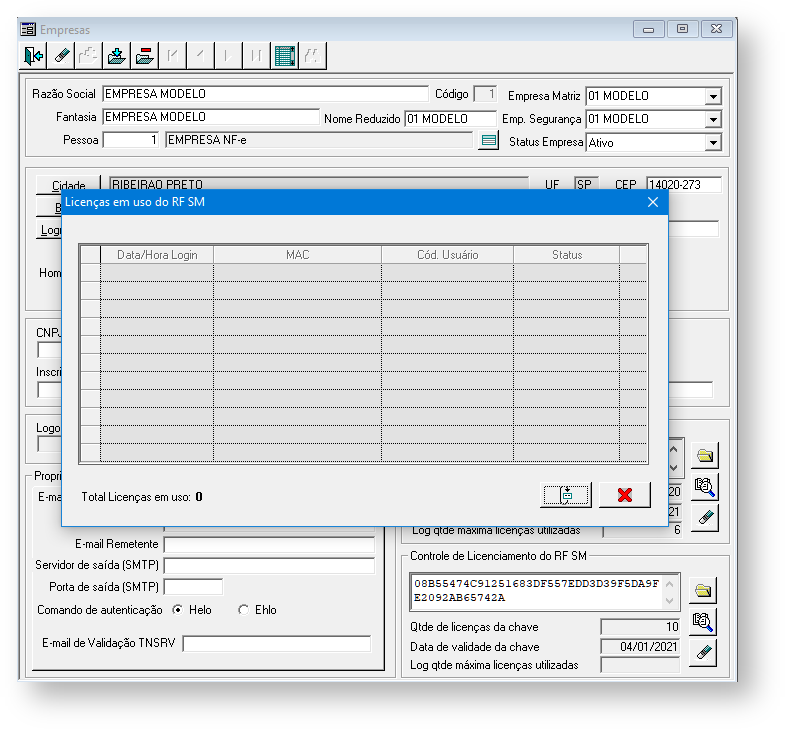Click the CEP field with 14020-273

click(x=684, y=185)
